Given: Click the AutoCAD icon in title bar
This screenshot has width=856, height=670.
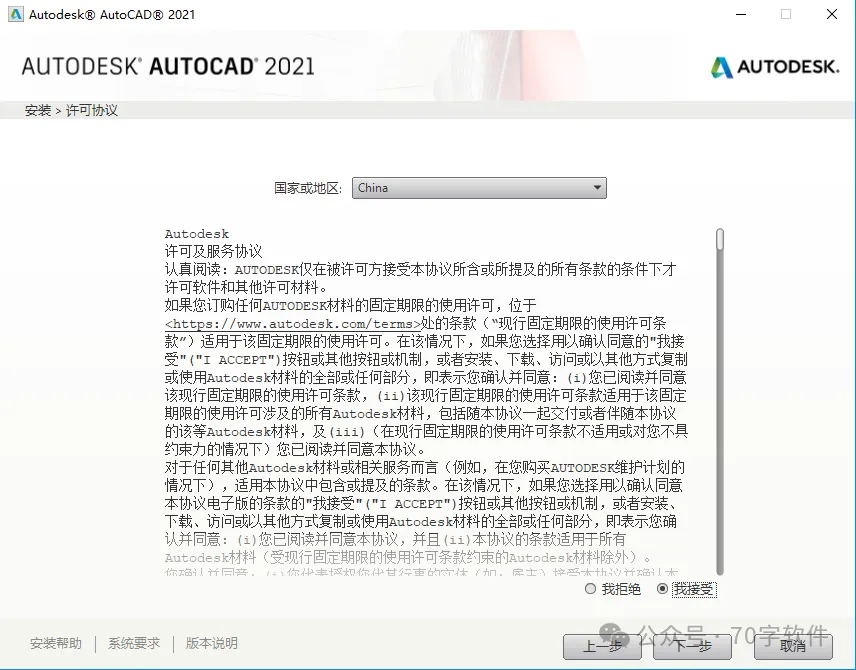Looking at the screenshot, I should (x=16, y=14).
